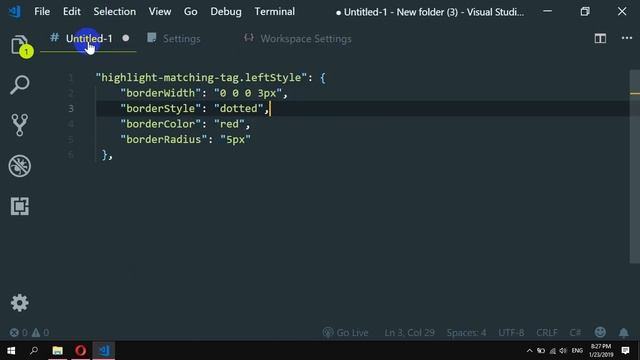Screen dimensions: 640x360
Task: Change language mode via C# indicator
Action: [x=575, y=333]
